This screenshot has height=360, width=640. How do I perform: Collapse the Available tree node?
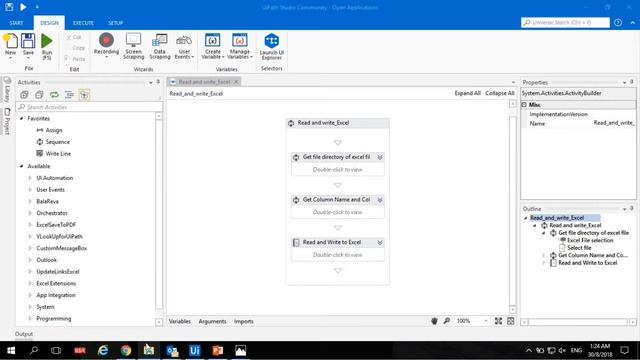pos(22,166)
